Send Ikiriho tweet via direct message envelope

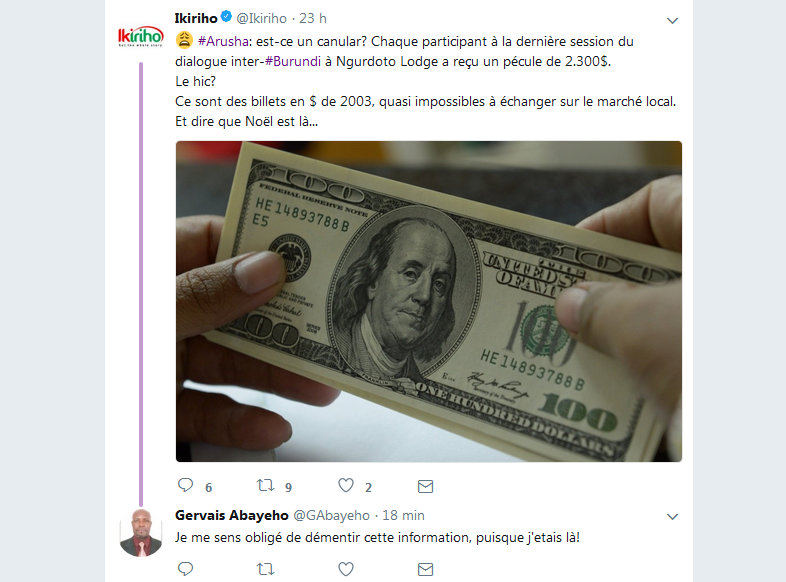[x=426, y=486]
